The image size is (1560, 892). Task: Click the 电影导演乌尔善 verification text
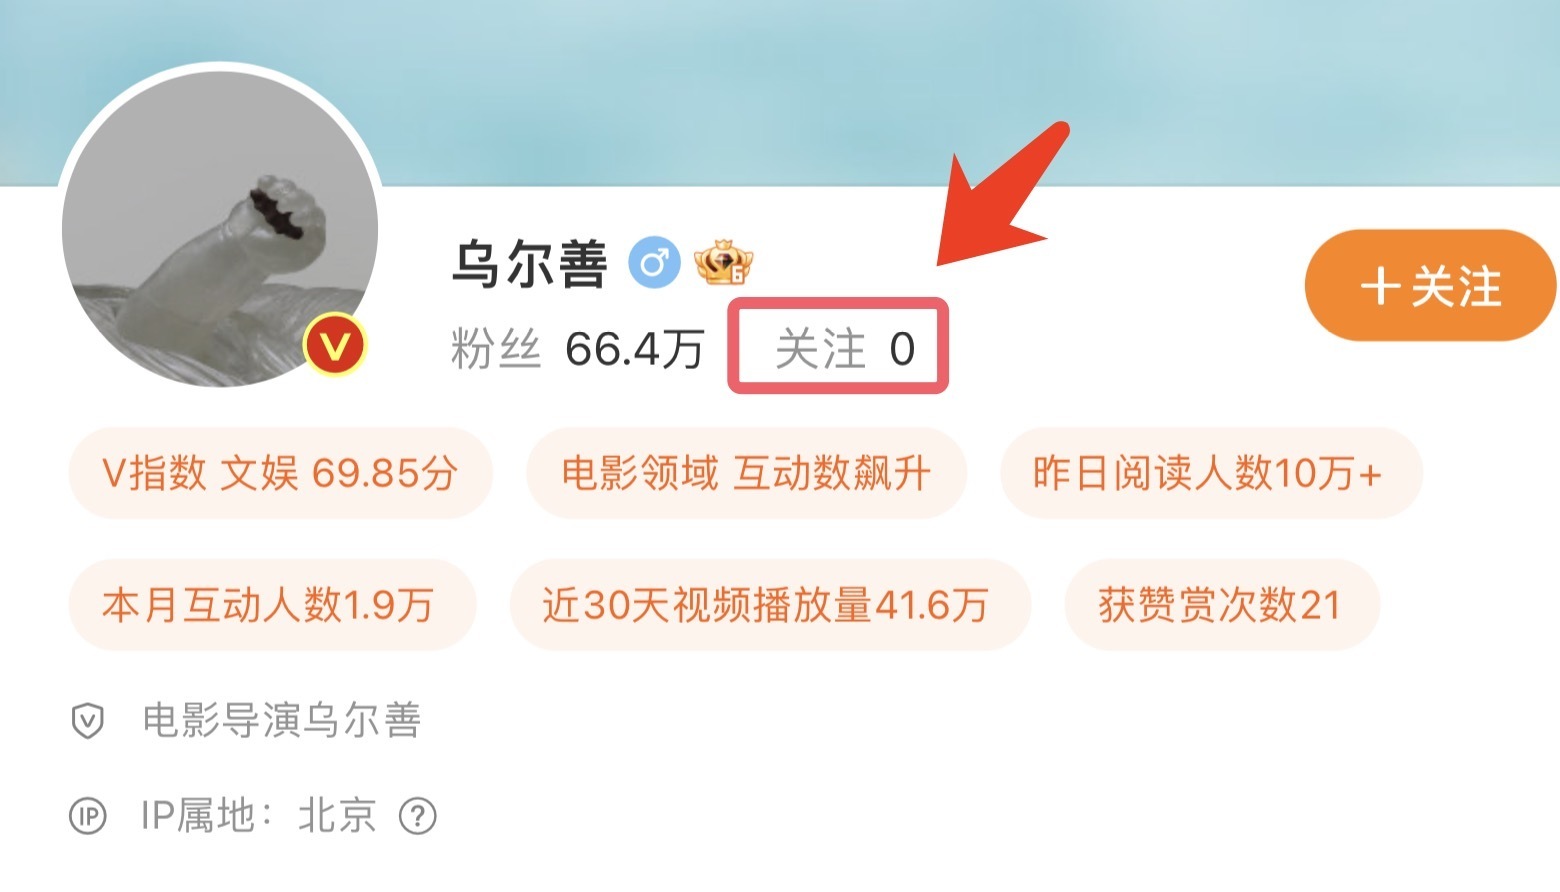282,720
